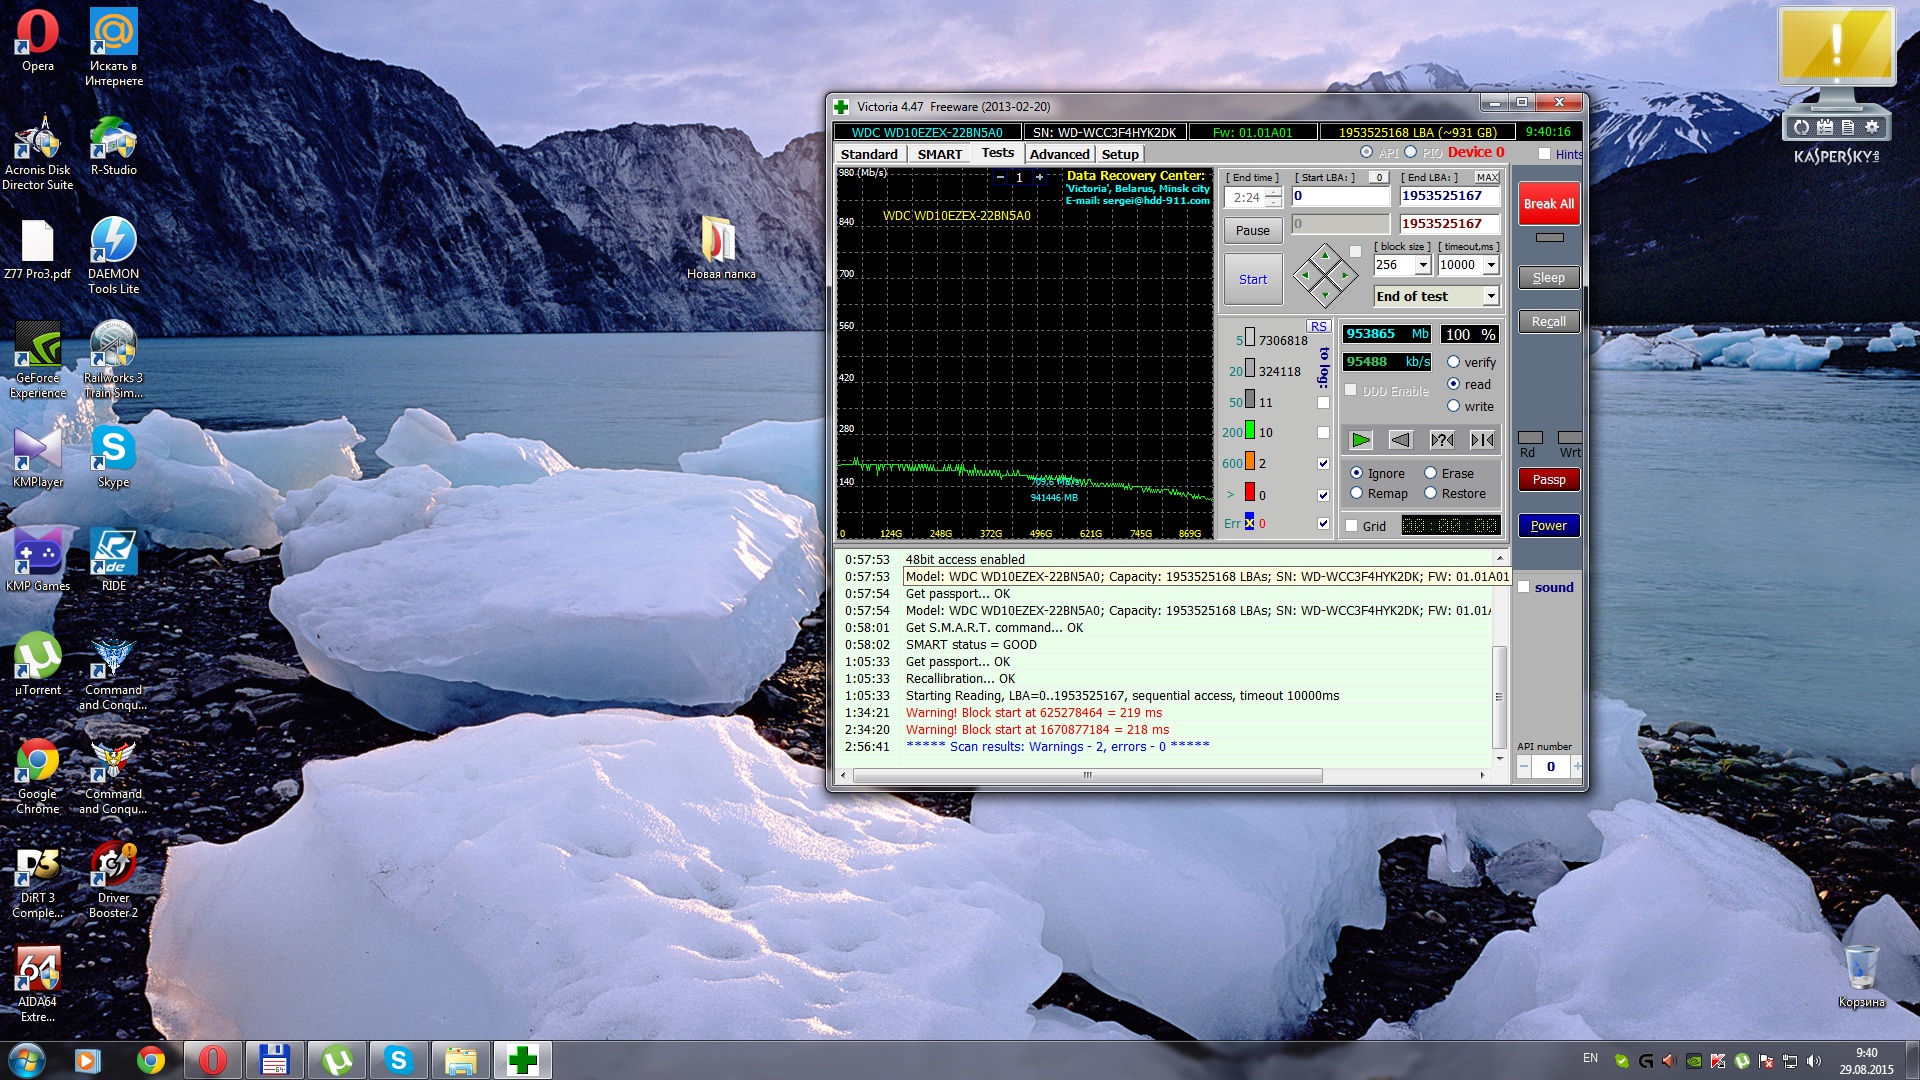Expand the block size dropdown
1920x1080 pixels.
(1422, 265)
